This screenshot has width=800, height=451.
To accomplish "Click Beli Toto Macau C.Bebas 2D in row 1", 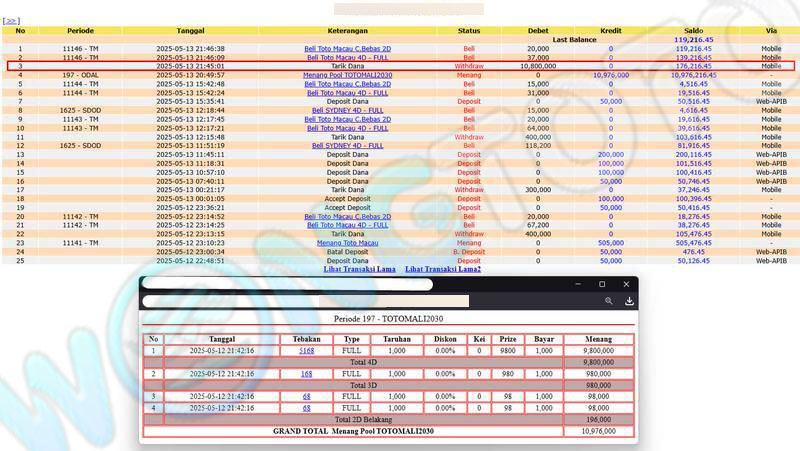I will click(347, 48).
